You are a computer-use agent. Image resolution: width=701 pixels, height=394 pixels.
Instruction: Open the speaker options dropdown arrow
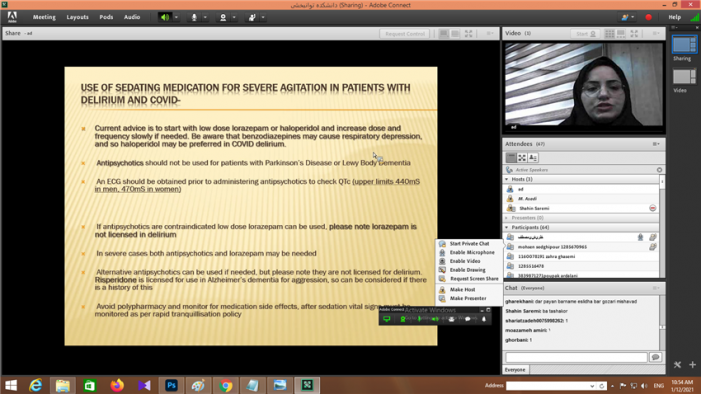click(x=176, y=17)
